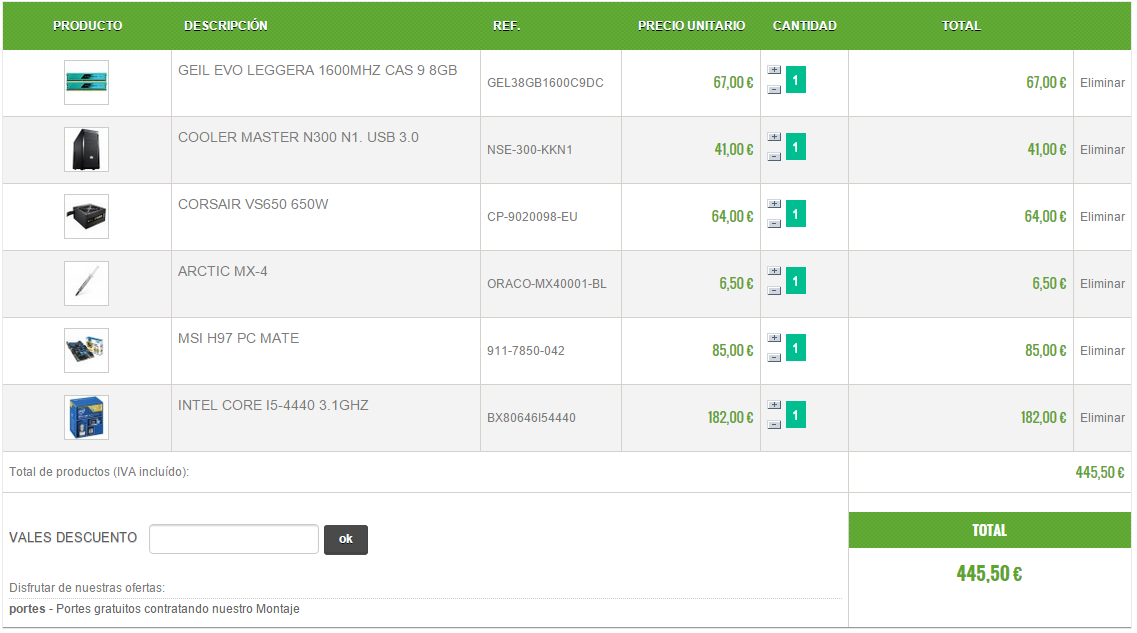Decrease quantity of CORSAIR VS650 power supply

point(774,223)
